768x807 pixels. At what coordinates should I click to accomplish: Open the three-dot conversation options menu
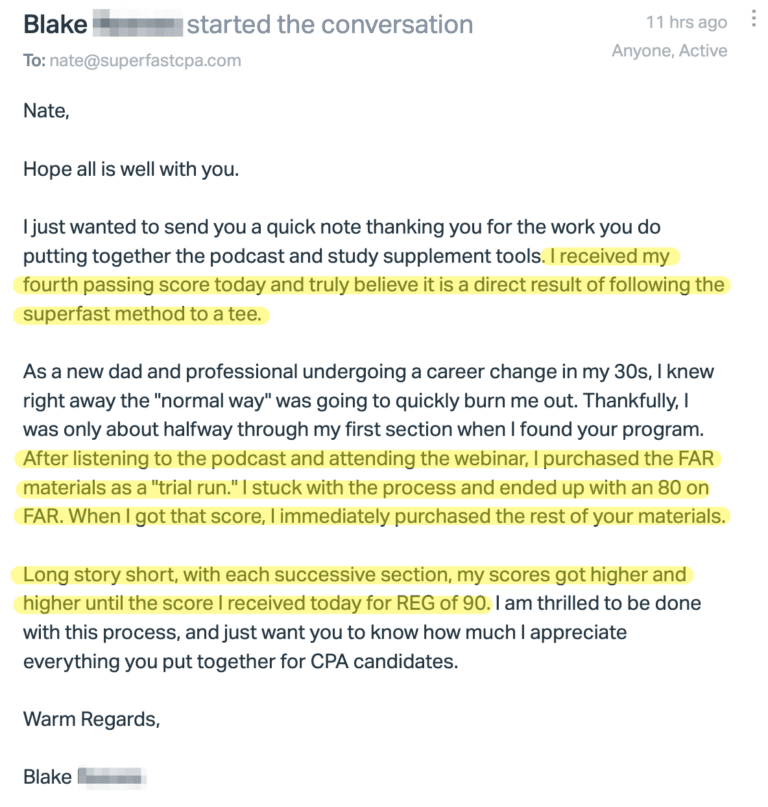coord(750,22)
